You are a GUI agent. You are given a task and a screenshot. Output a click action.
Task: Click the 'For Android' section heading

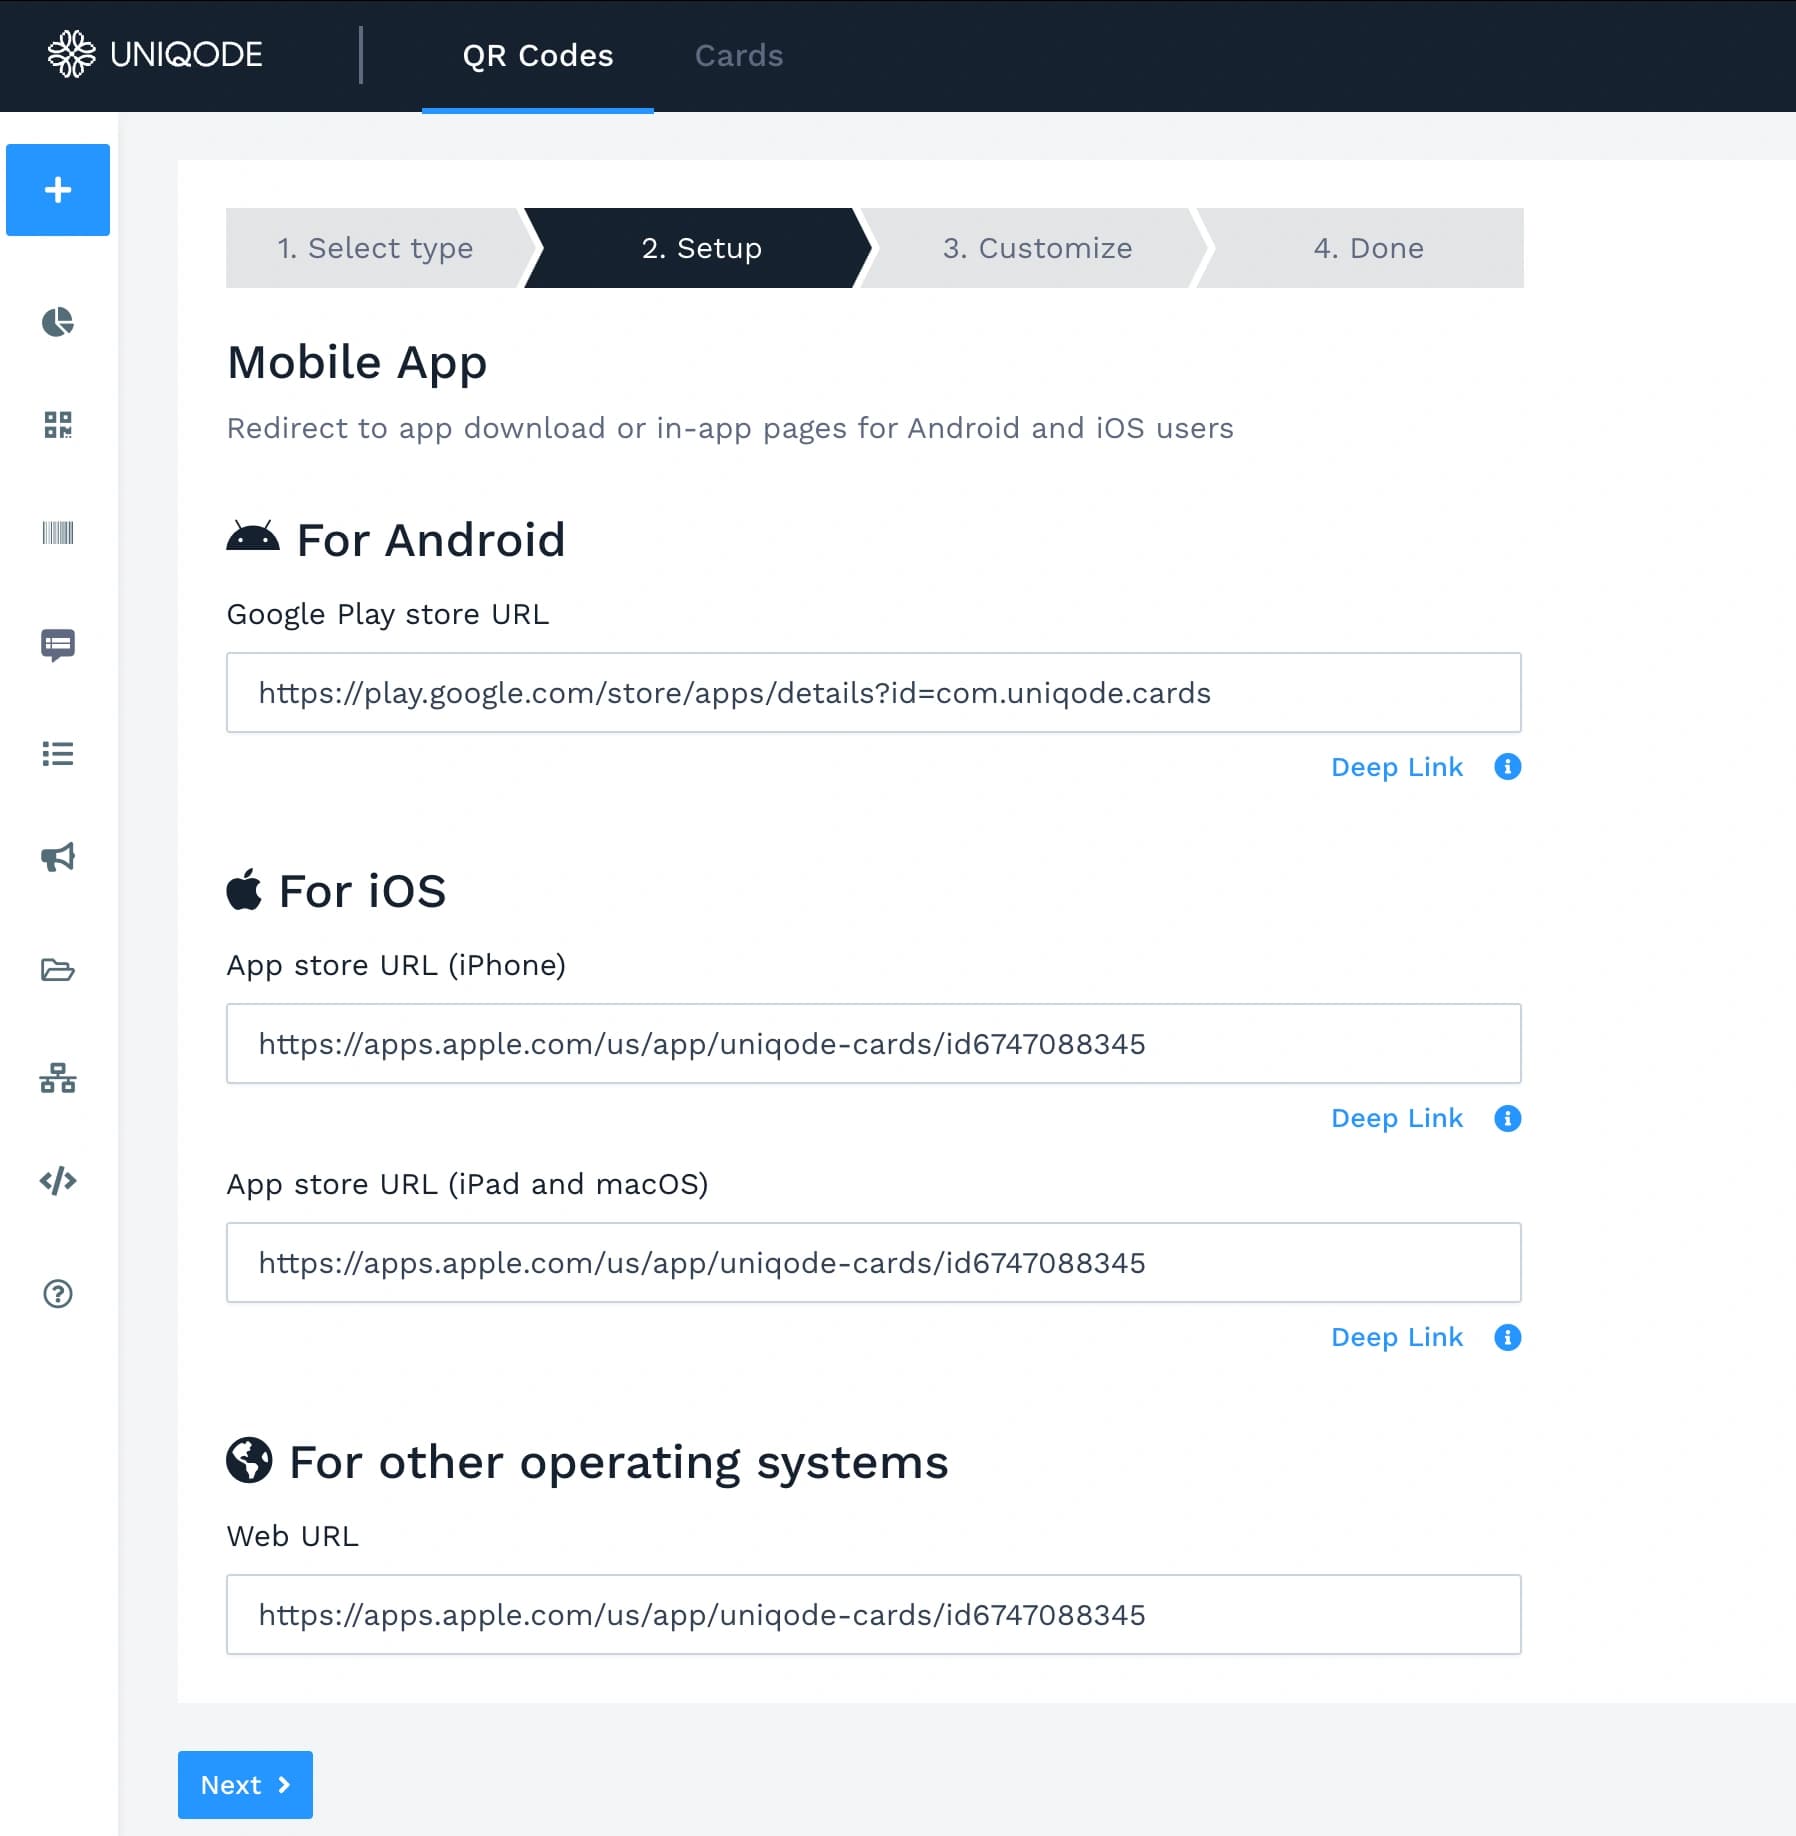click(x=431, y=540)
